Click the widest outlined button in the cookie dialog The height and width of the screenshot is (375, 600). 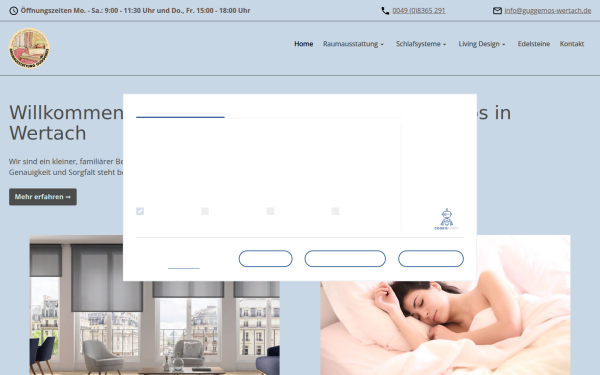[x=345, y=259]
